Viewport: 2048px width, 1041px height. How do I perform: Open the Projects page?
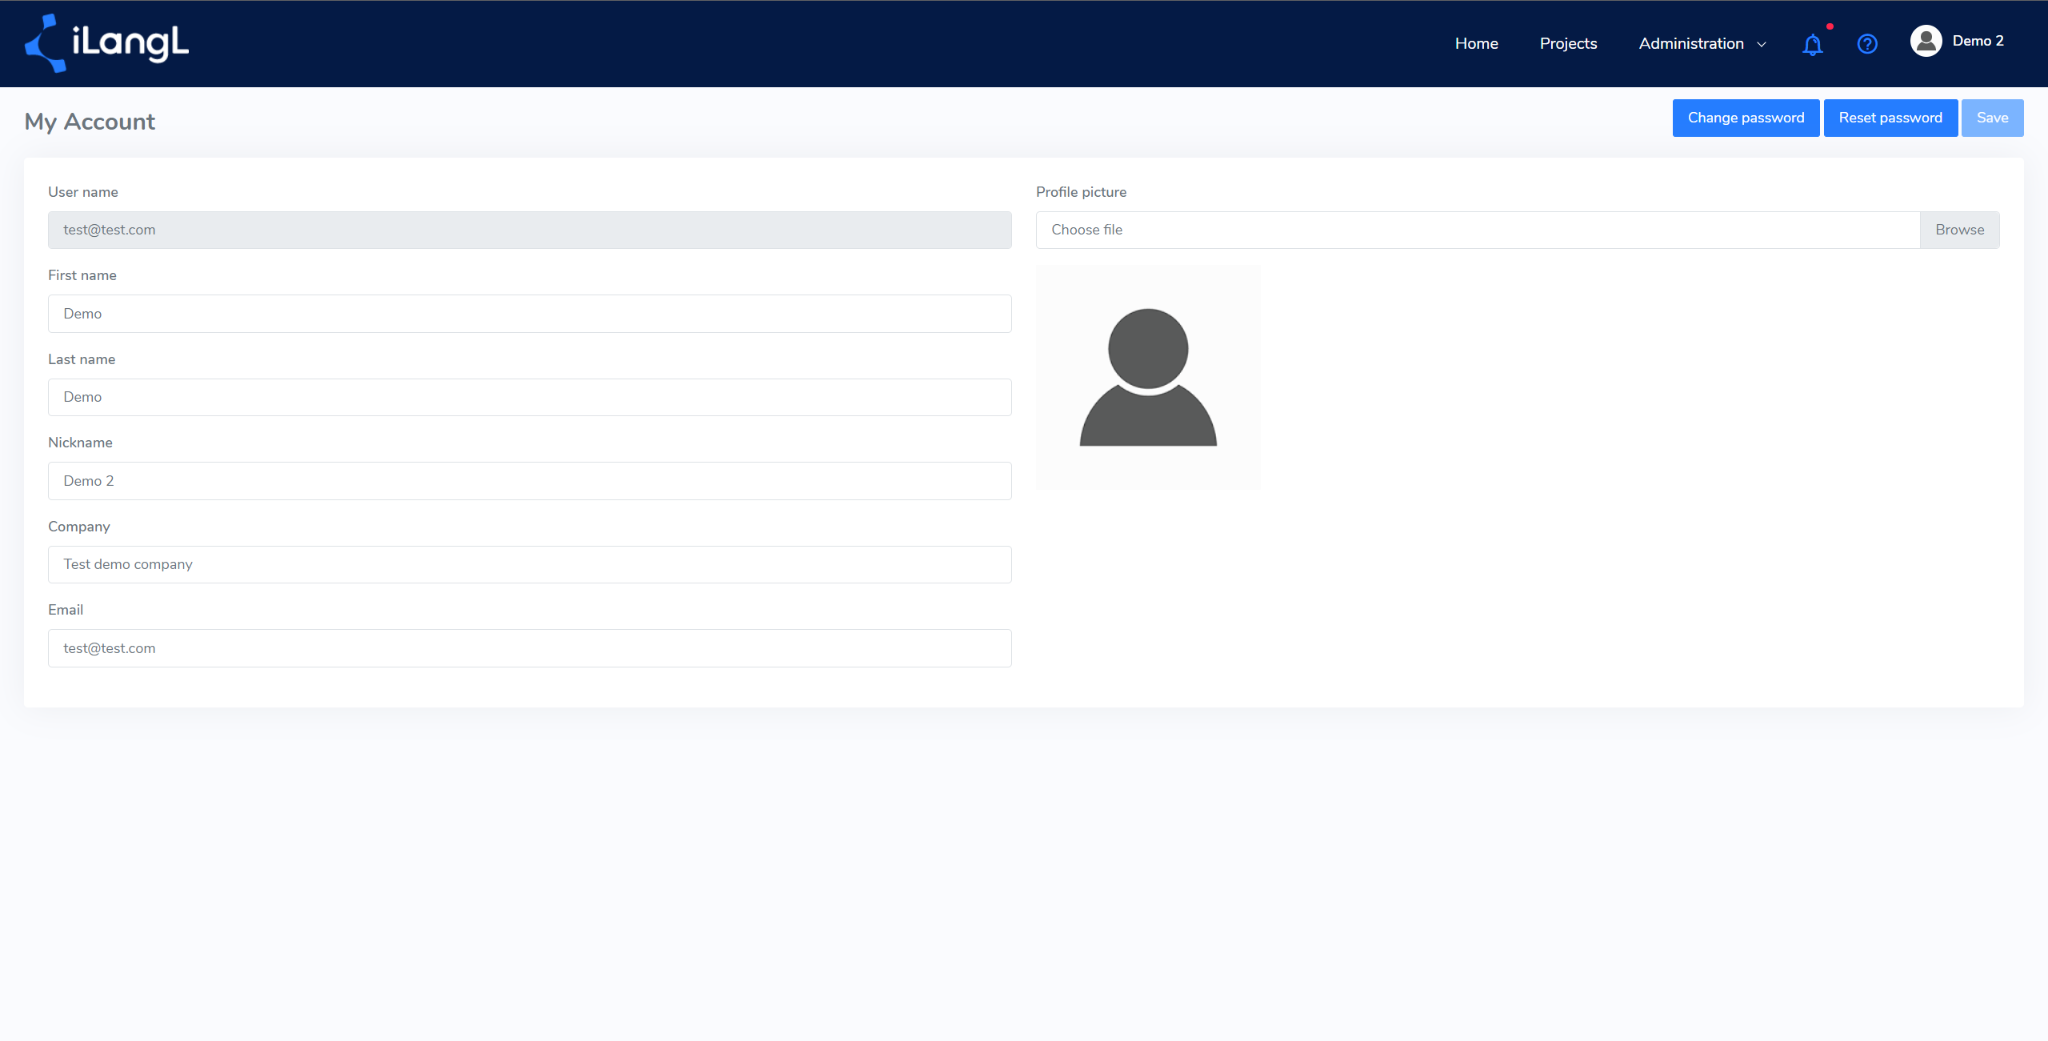(1568, 44)
